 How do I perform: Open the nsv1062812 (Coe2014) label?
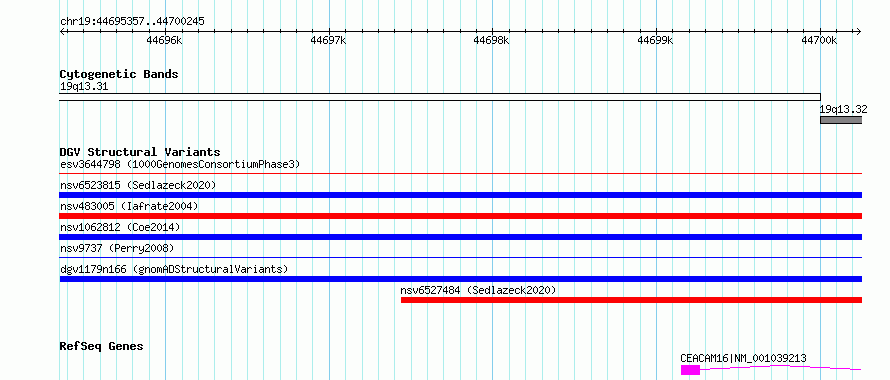coord(120,227)
